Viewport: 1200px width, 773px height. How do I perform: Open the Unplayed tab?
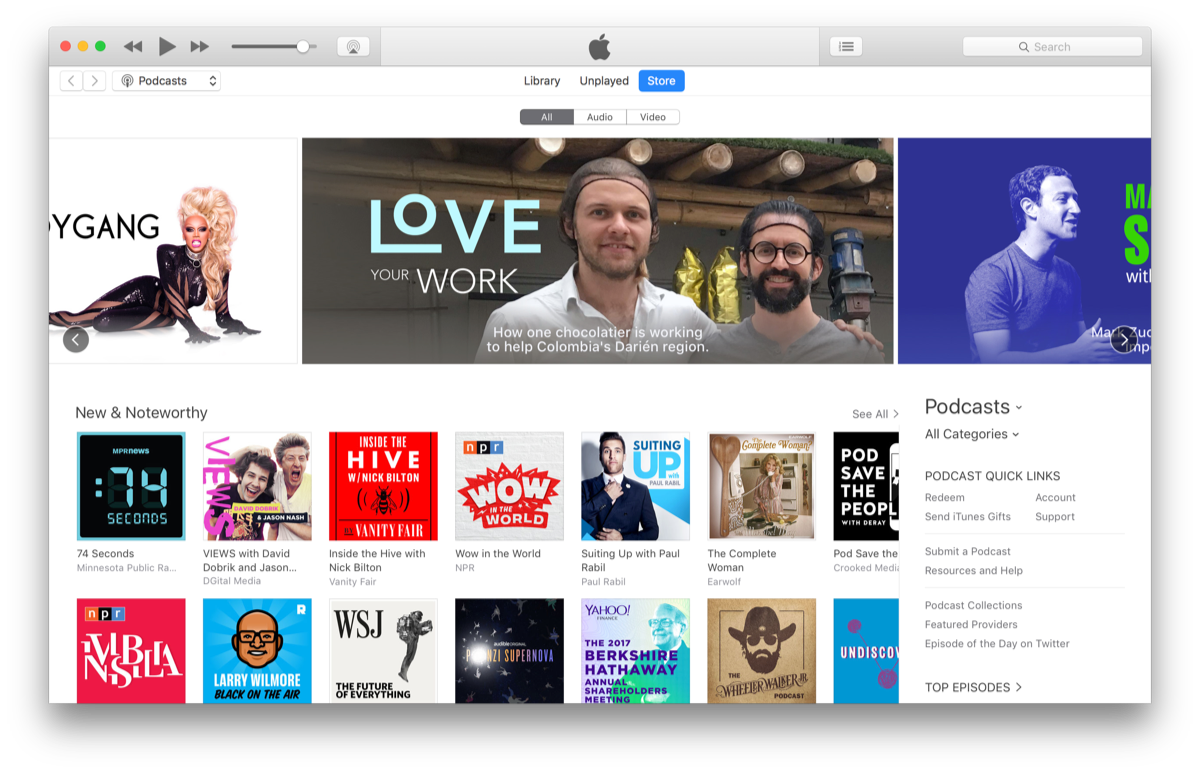(603, 80)
